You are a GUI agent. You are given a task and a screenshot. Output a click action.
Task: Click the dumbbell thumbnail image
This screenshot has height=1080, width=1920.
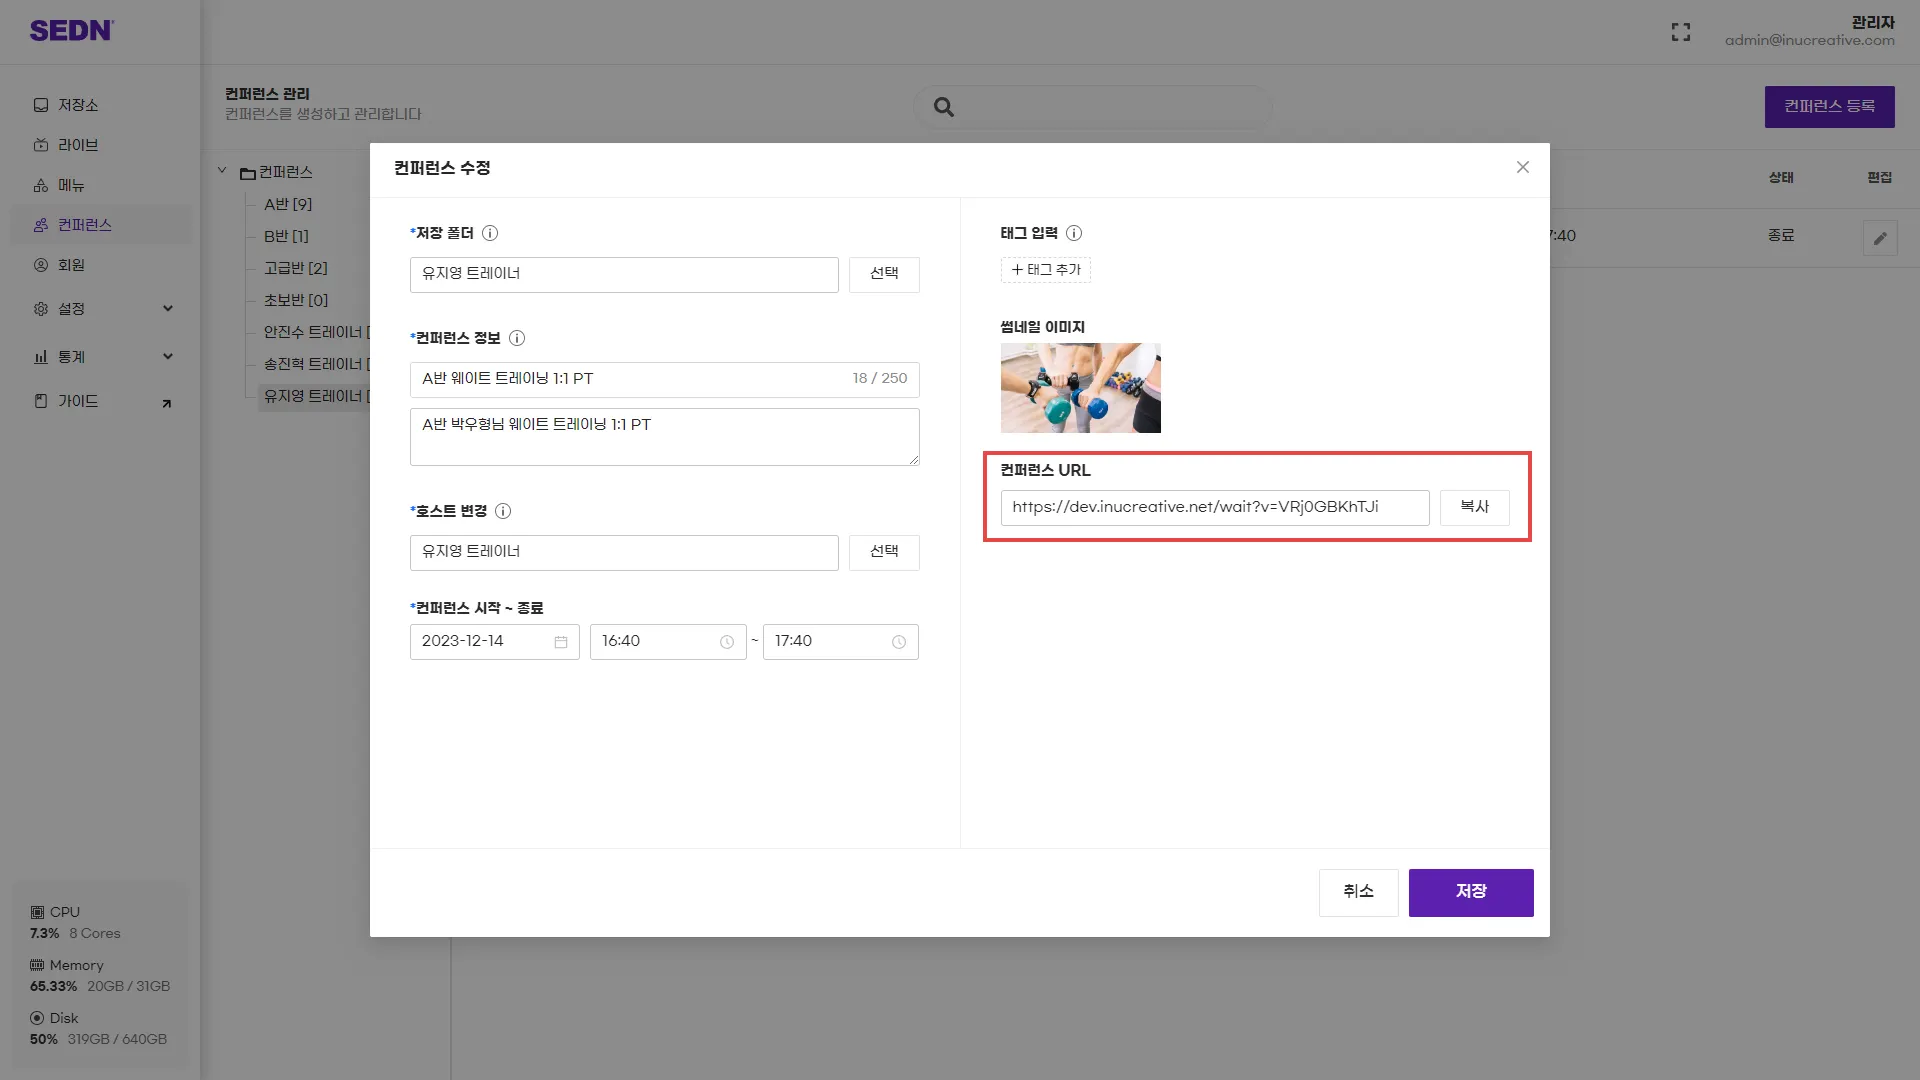point(1081,388)
